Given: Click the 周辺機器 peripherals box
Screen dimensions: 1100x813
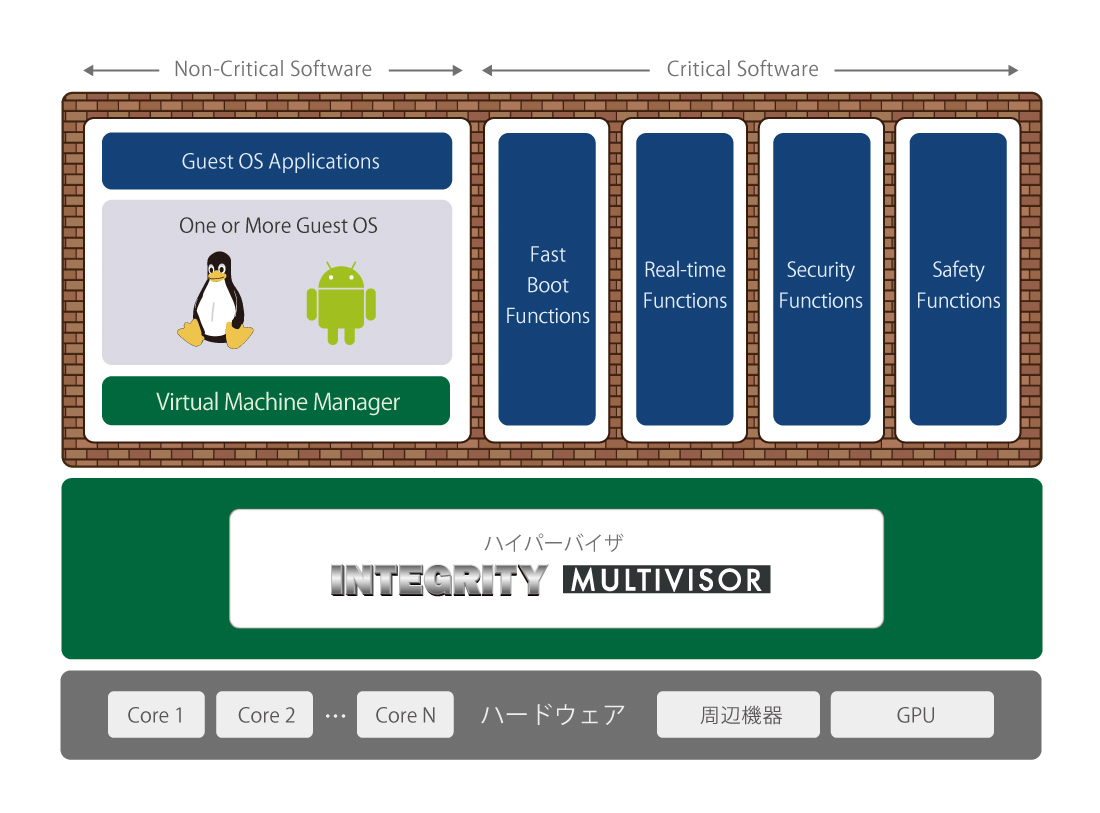Looking at the screenshot, I should 739,715.
